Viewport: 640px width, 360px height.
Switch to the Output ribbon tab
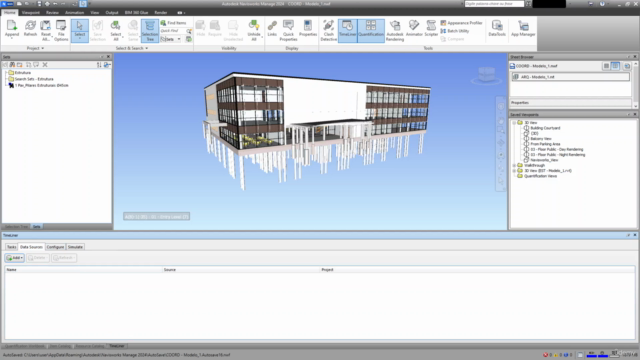pos(112,13)
